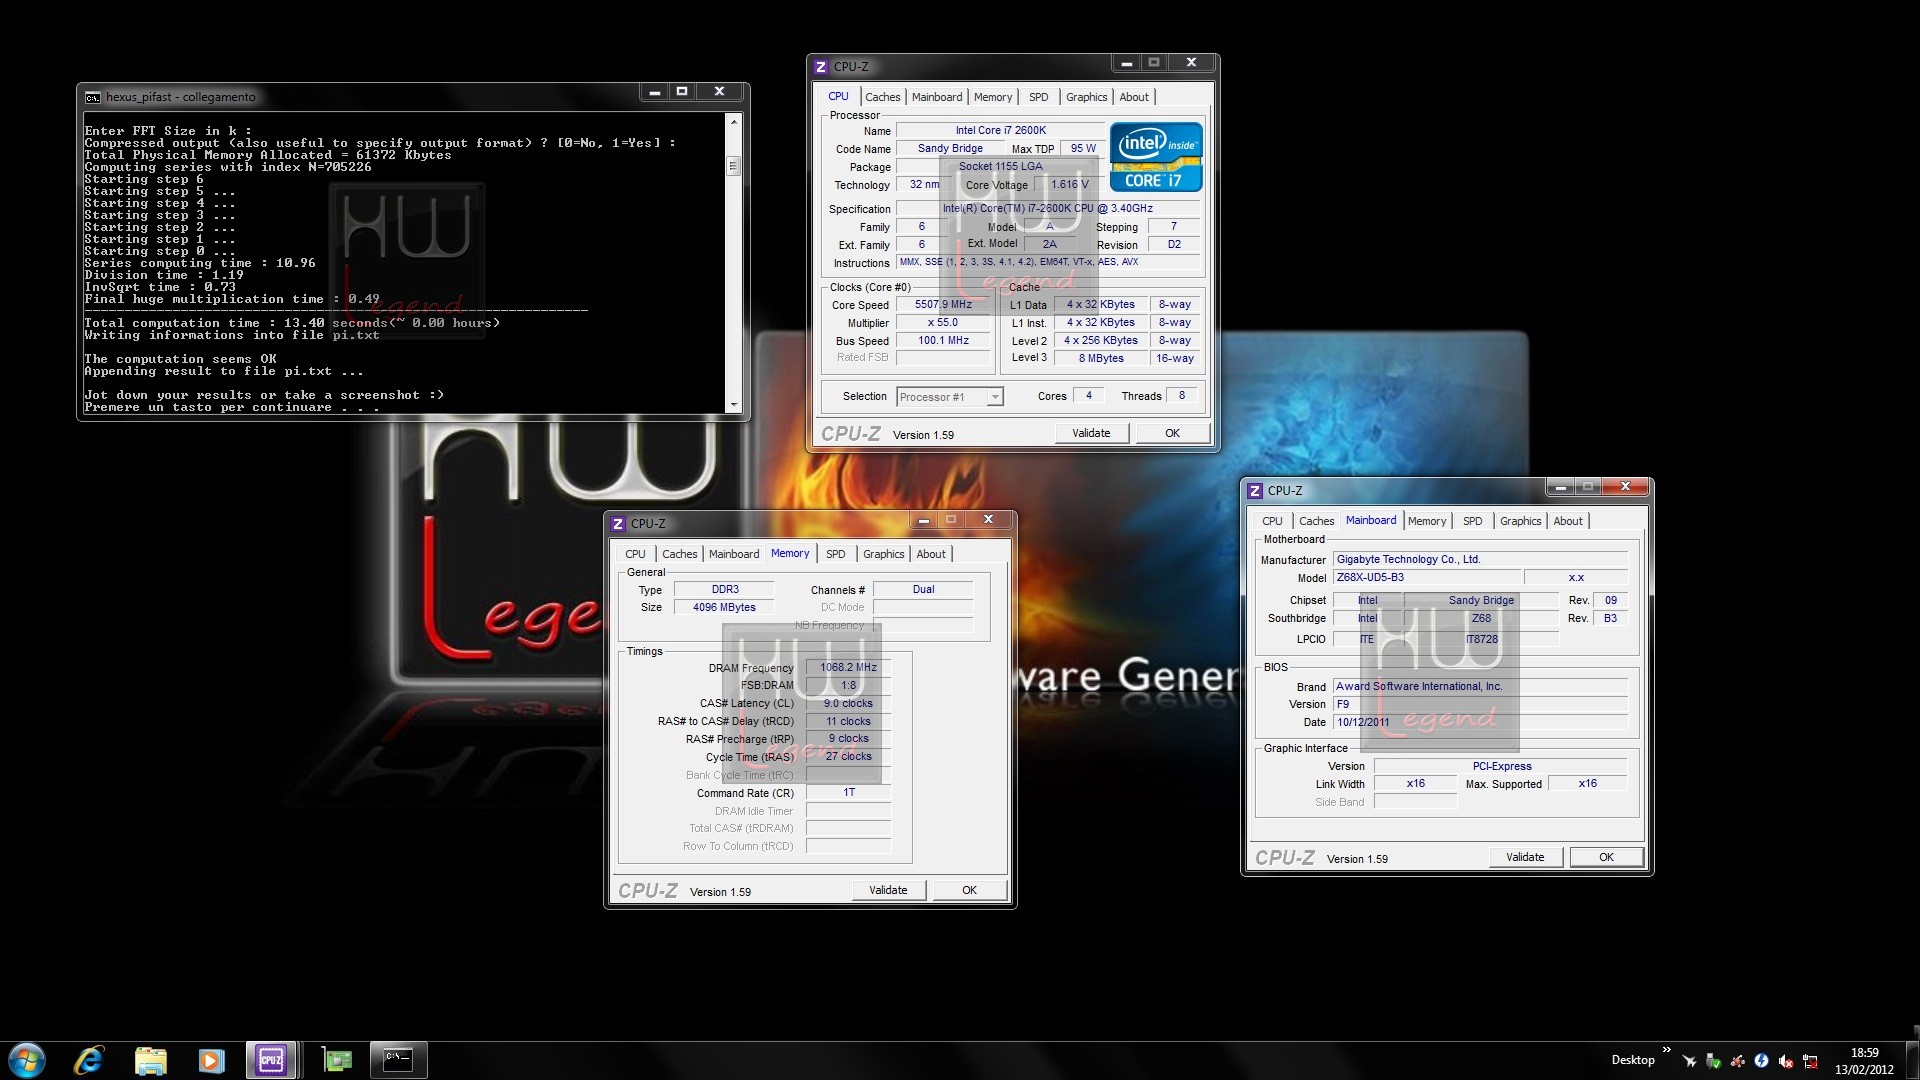Open the Processor #1 selection dropdown
1920x1080 pixels.
950,397
